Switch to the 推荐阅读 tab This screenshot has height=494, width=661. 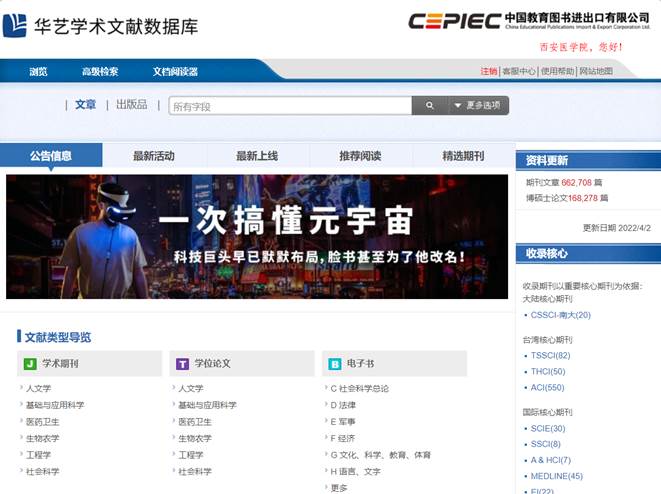pos(360,156)
